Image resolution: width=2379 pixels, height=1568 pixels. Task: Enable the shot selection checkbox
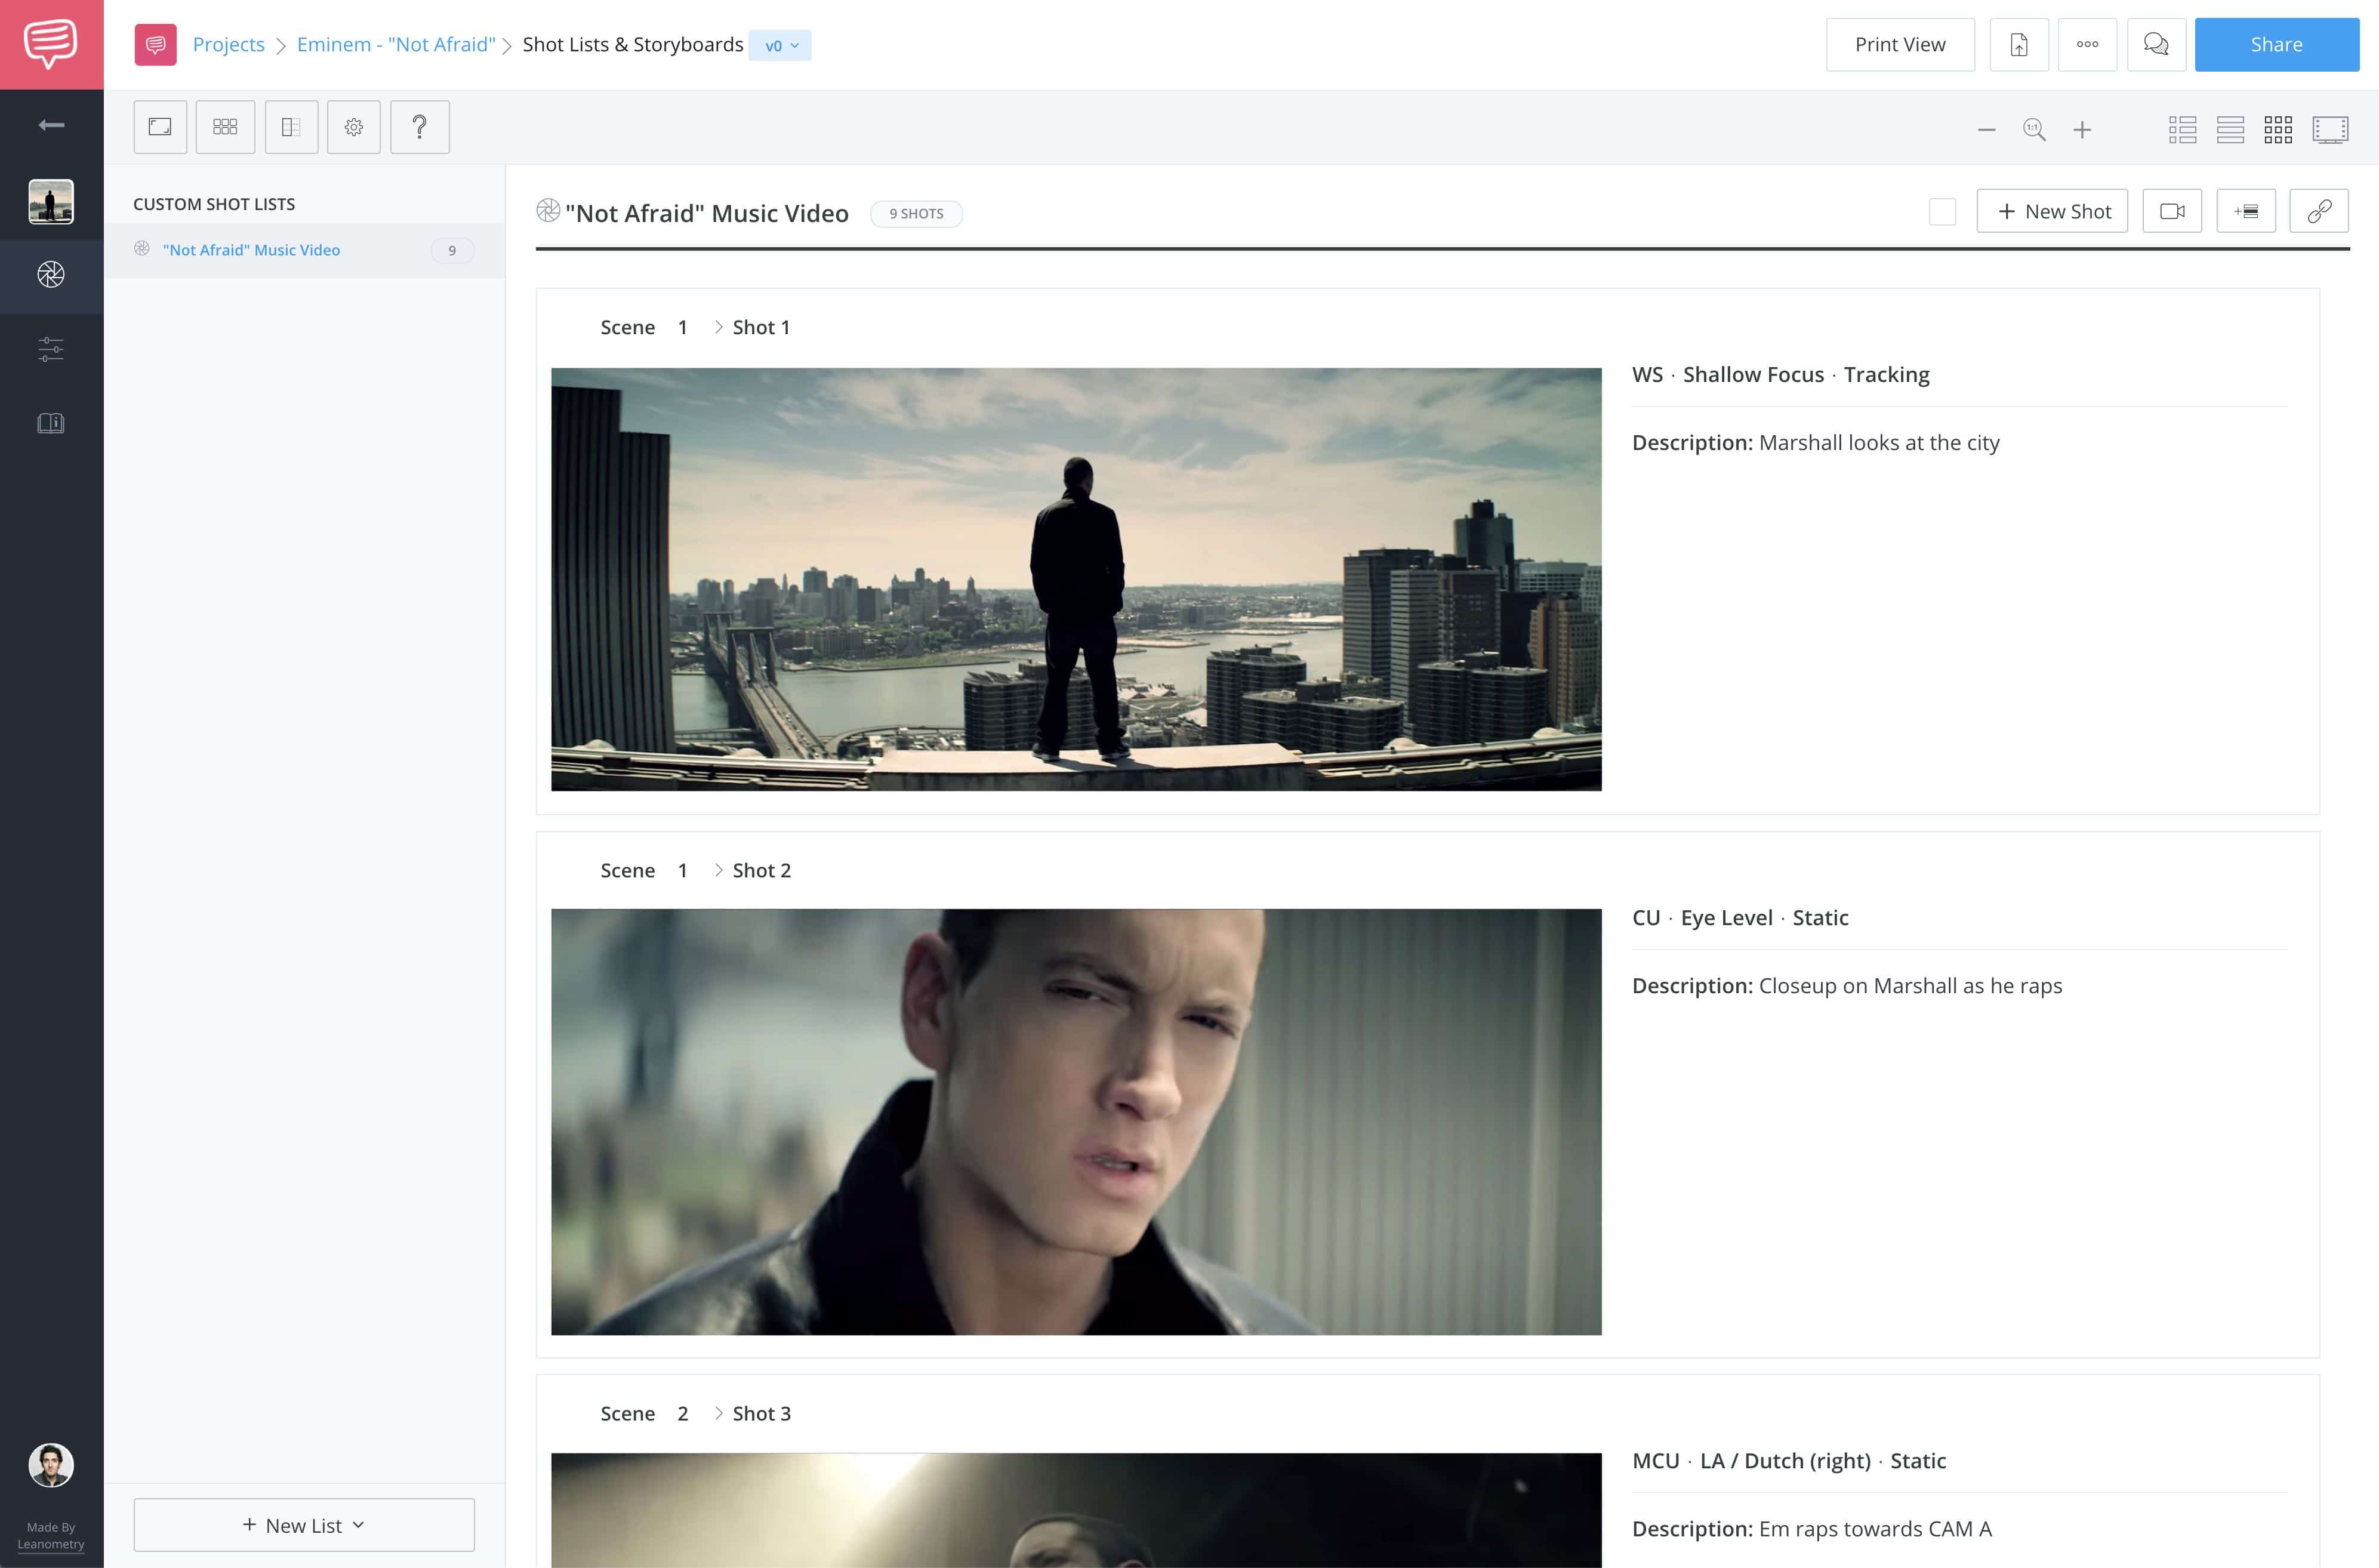[1942, 210]
